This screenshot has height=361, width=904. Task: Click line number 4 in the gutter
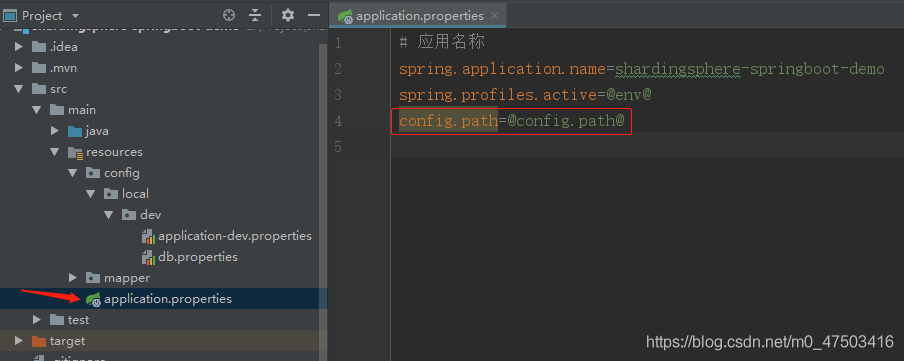[337, 121]
